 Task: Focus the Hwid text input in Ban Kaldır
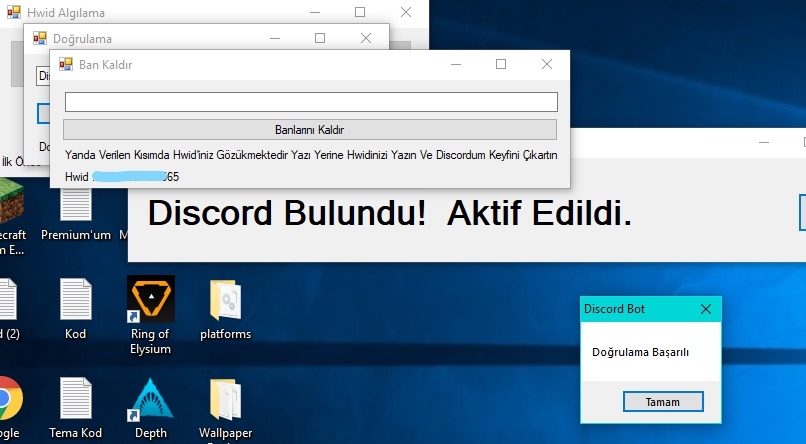tap(311, 102)
